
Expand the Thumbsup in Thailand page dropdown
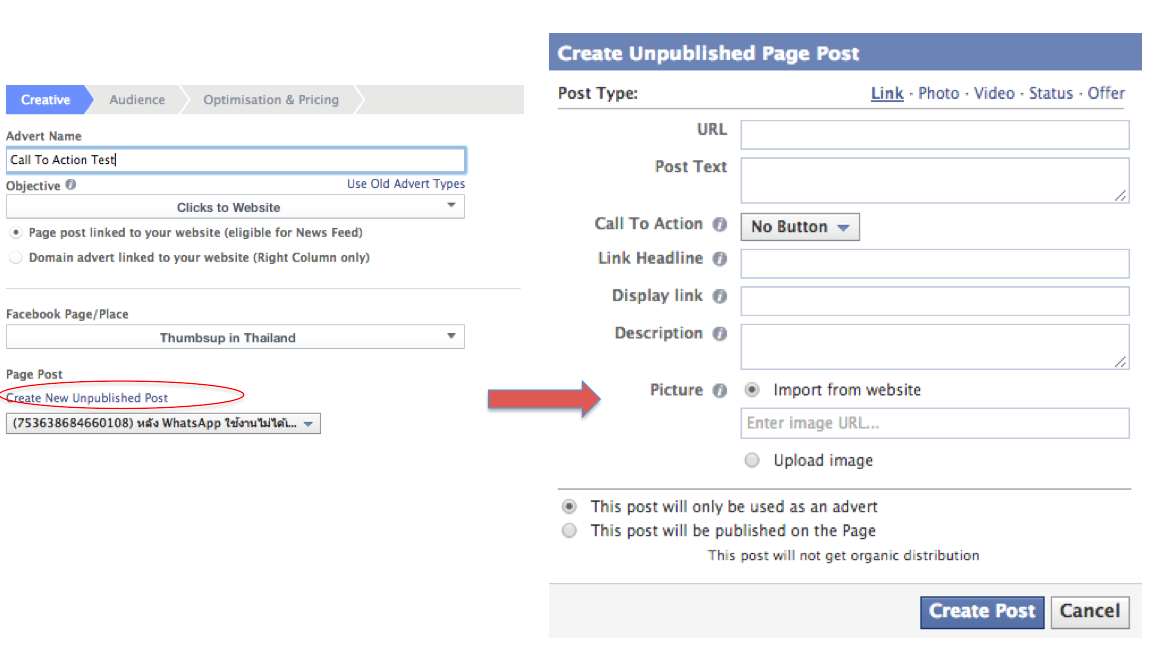[x=235, y=337]
